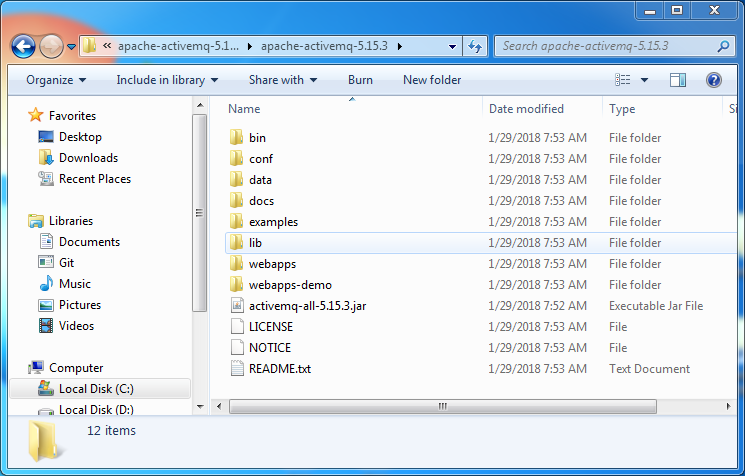Viewport: 745px width, 476px height.
Task: Open the Organize menu
Action: click(x=56, y=80)
